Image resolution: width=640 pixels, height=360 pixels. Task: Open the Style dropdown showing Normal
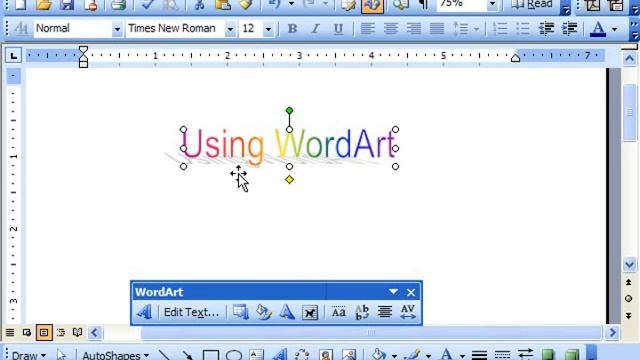tap(117, 29)
